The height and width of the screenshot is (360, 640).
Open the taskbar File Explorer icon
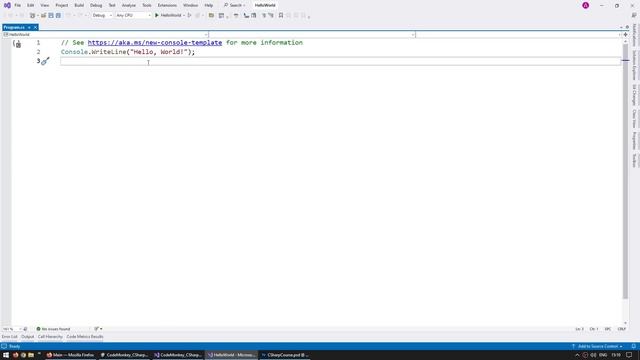click(x=31, y=355)
